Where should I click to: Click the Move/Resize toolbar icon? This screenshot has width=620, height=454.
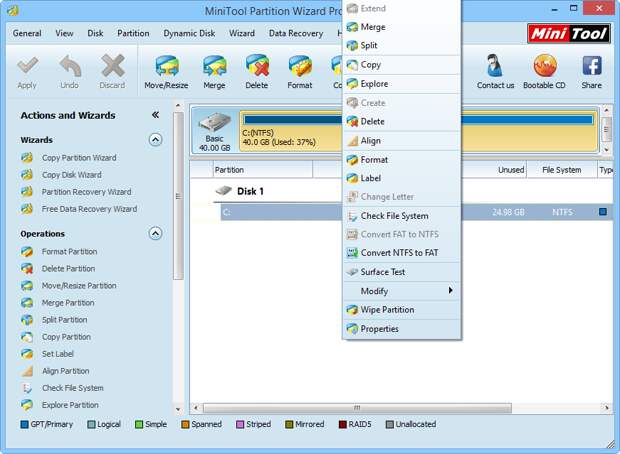[167, 68]
